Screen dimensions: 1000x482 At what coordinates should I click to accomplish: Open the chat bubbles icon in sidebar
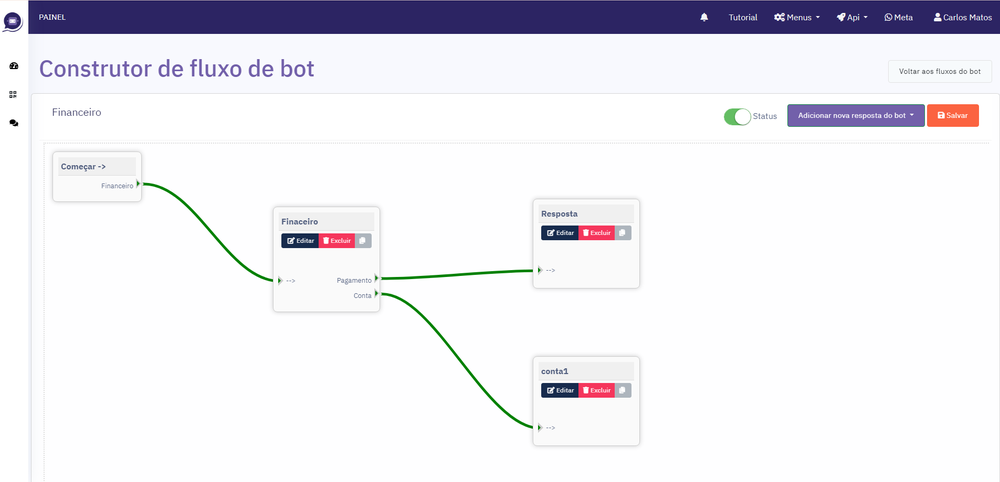[x=13, y=123]
